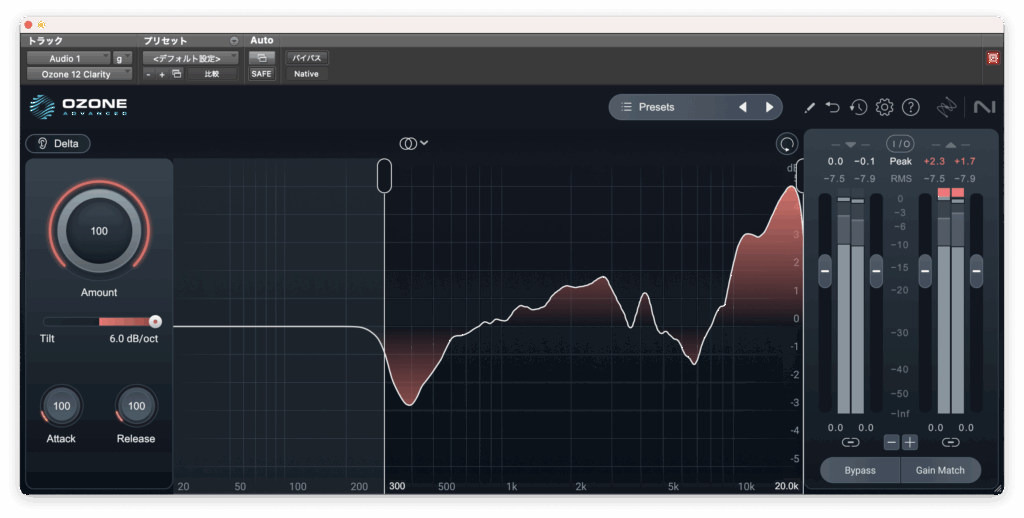Expand the stereo mode channel dropdown
Image resolution: width=1024 pixels, height=518 pixels.
pyautogui.click(x=414, y=143)
